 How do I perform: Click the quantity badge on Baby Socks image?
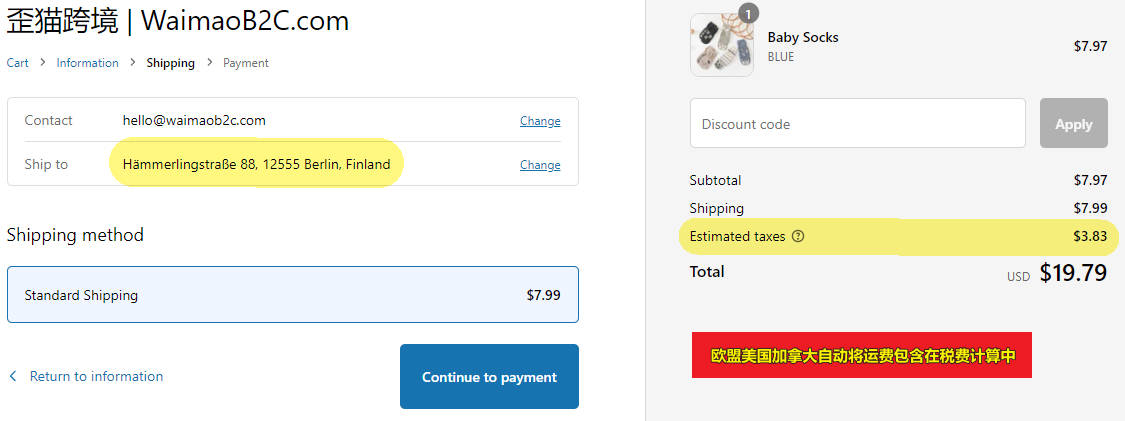click(x=748, y=13)
